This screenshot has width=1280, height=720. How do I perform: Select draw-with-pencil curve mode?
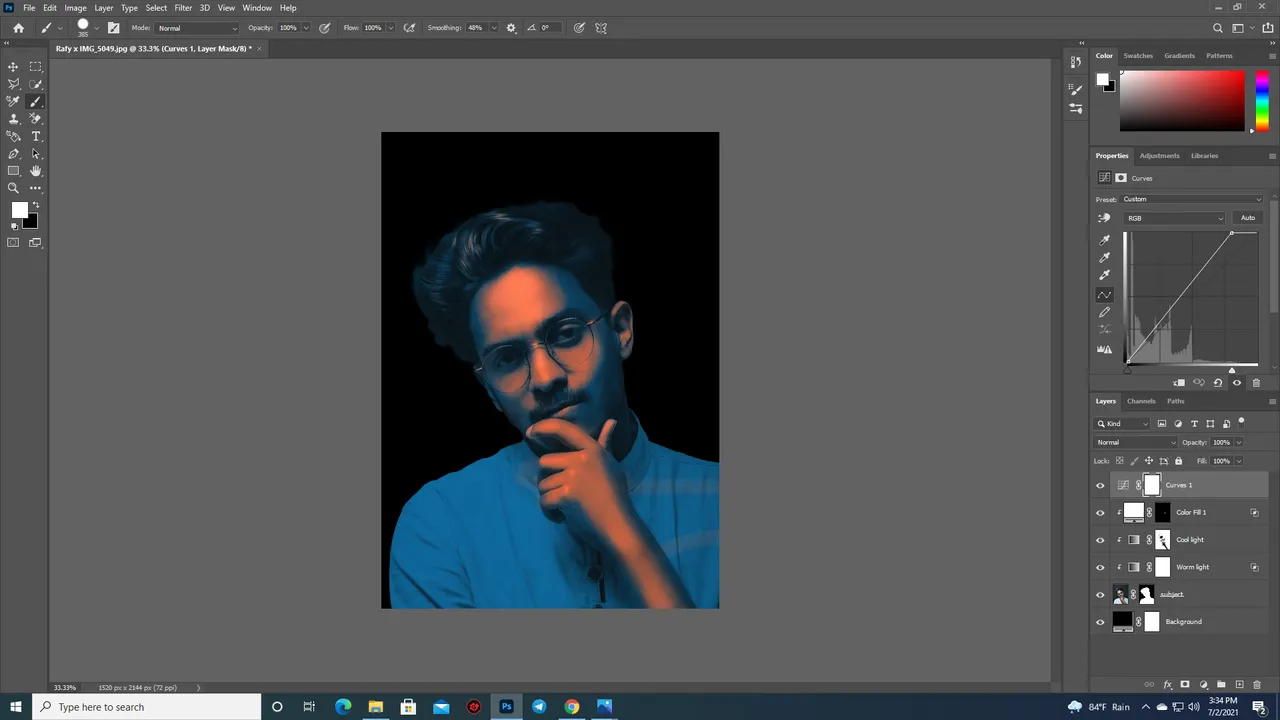point(1104,312)
